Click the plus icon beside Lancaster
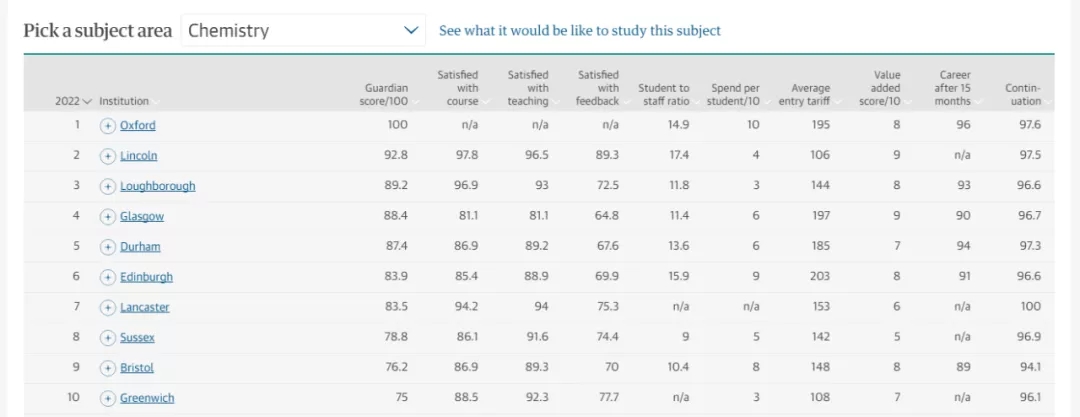Viewport: 1080px width, 417px height. click(107, 307)
